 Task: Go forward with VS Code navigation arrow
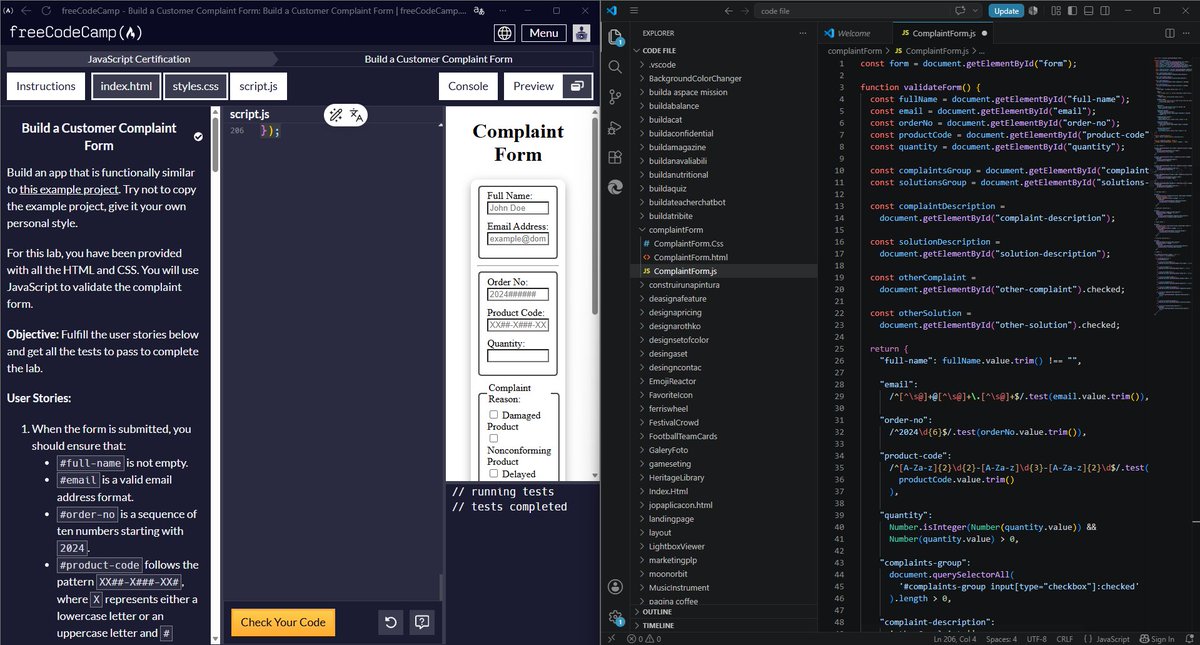point(745,11)
